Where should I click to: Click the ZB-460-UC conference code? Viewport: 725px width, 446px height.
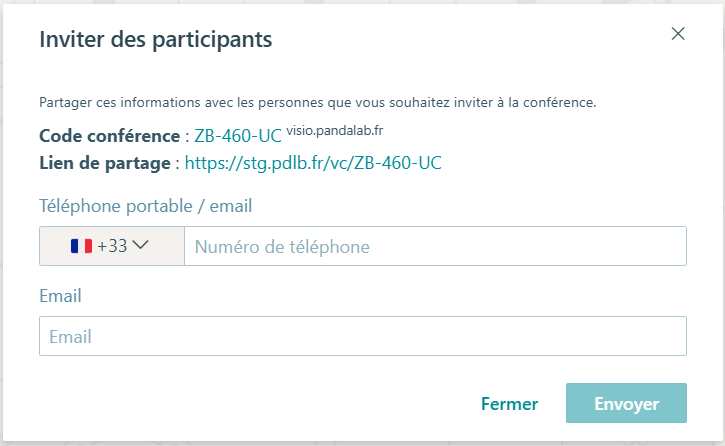(238, 136)
